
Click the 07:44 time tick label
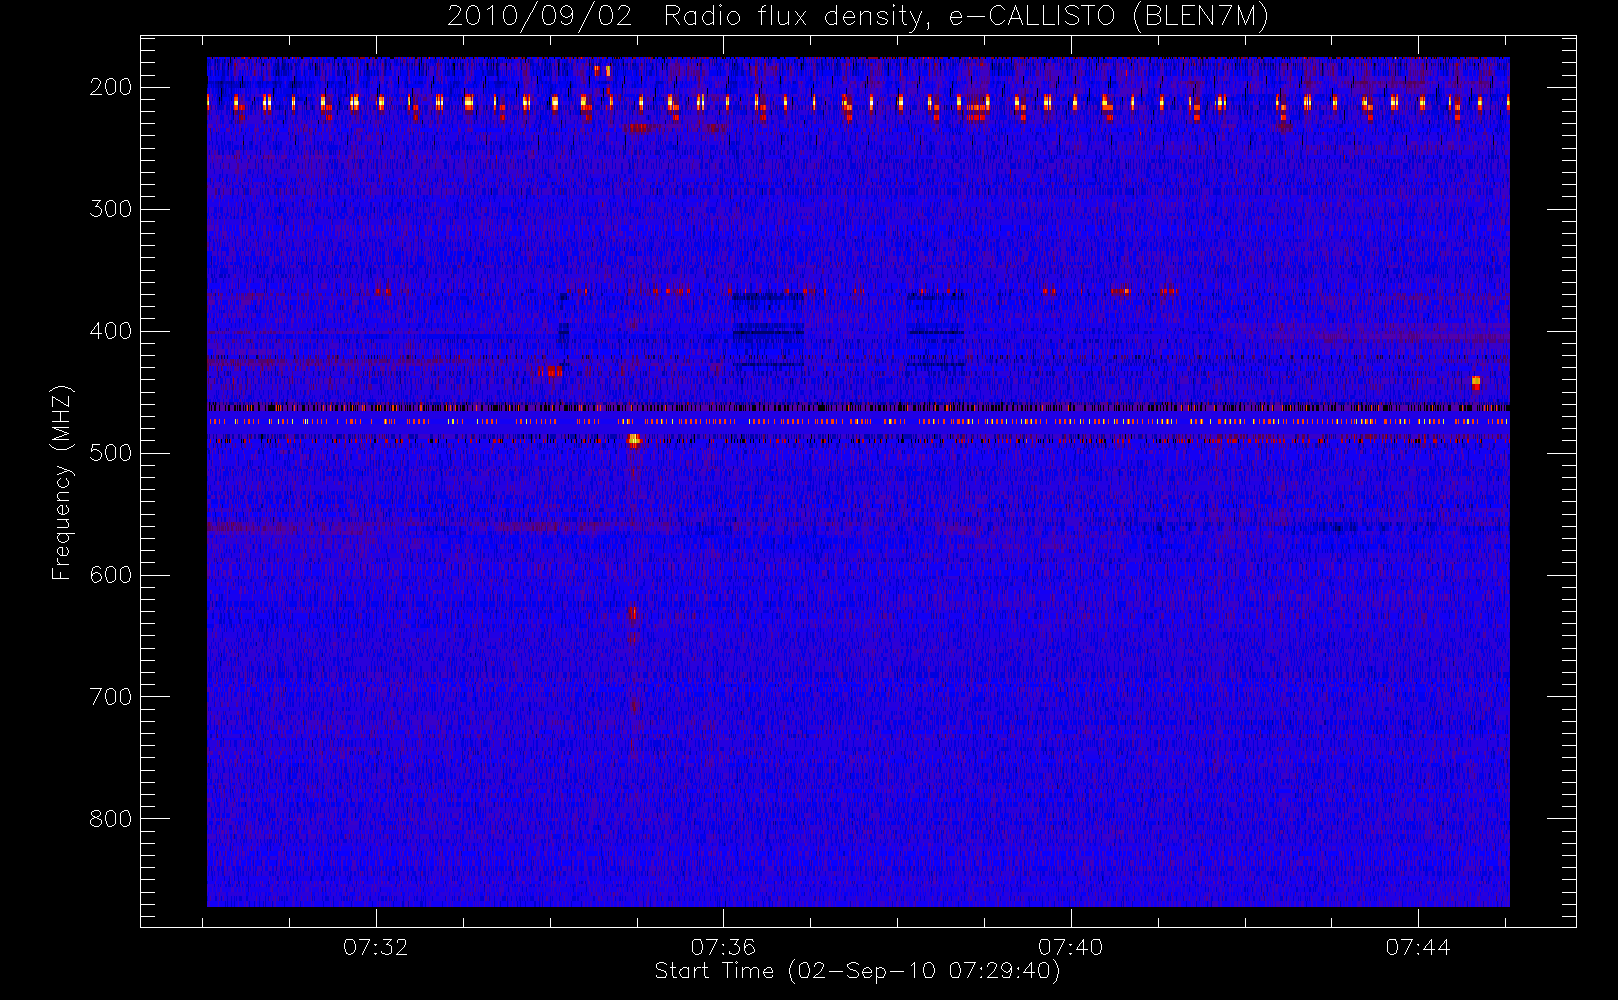coord(1418,947)
